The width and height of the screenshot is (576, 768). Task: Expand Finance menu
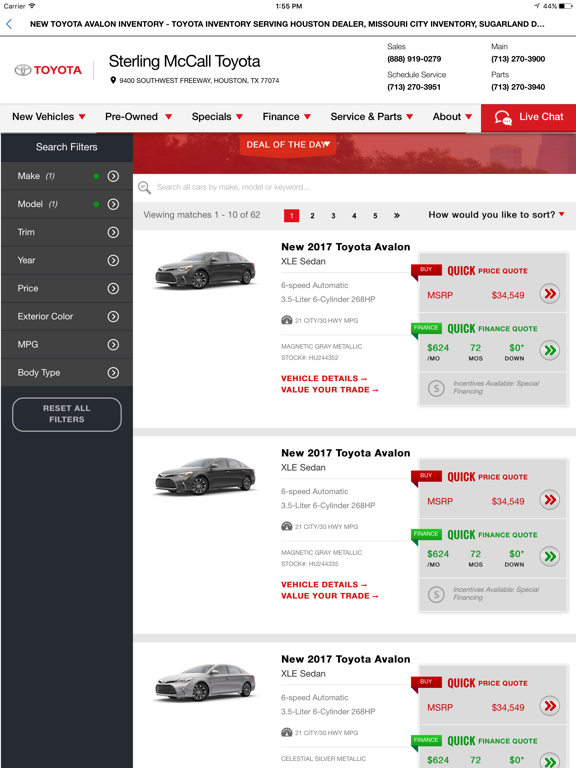click(287, 117)
